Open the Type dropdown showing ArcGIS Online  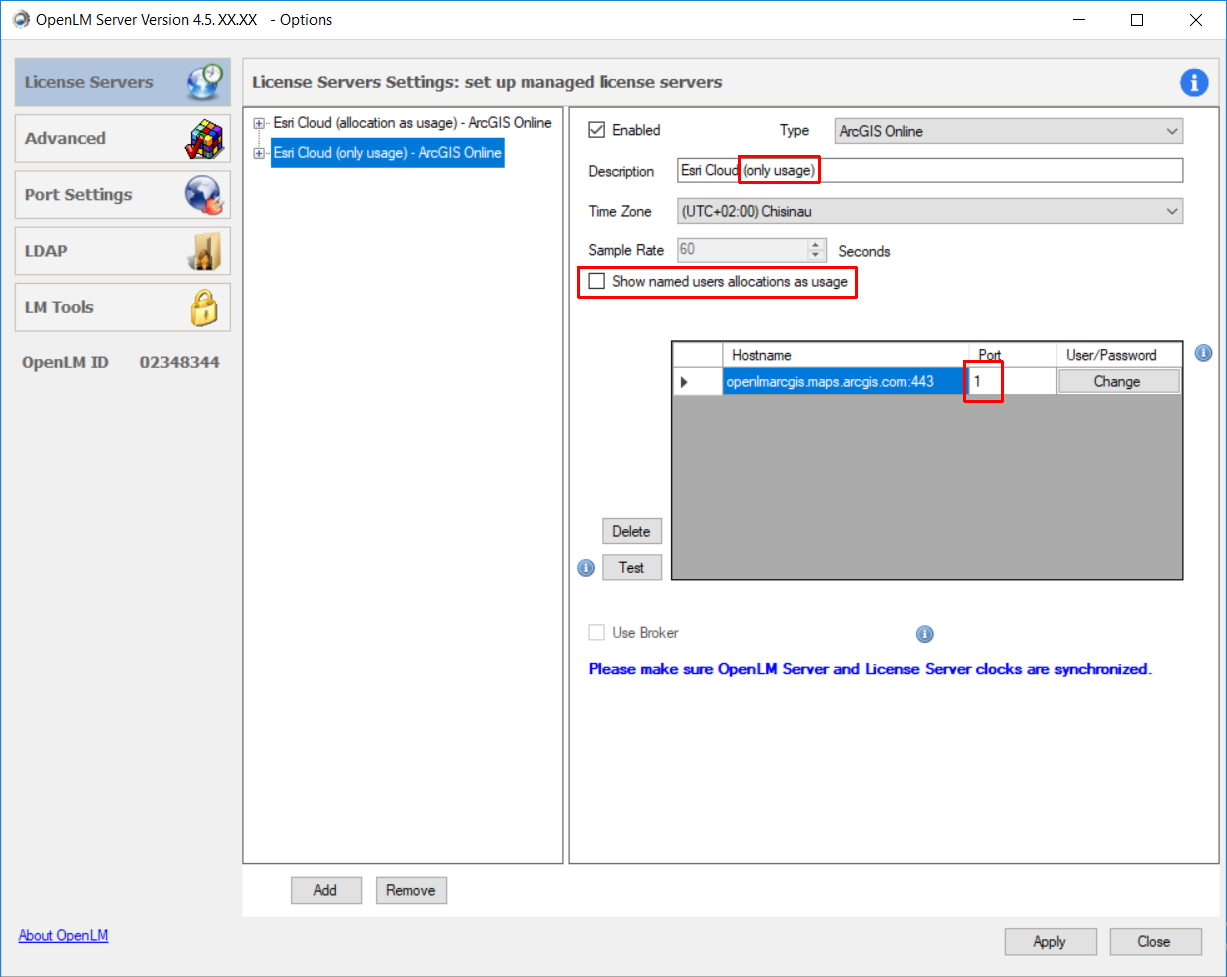tap(1008, 131)
